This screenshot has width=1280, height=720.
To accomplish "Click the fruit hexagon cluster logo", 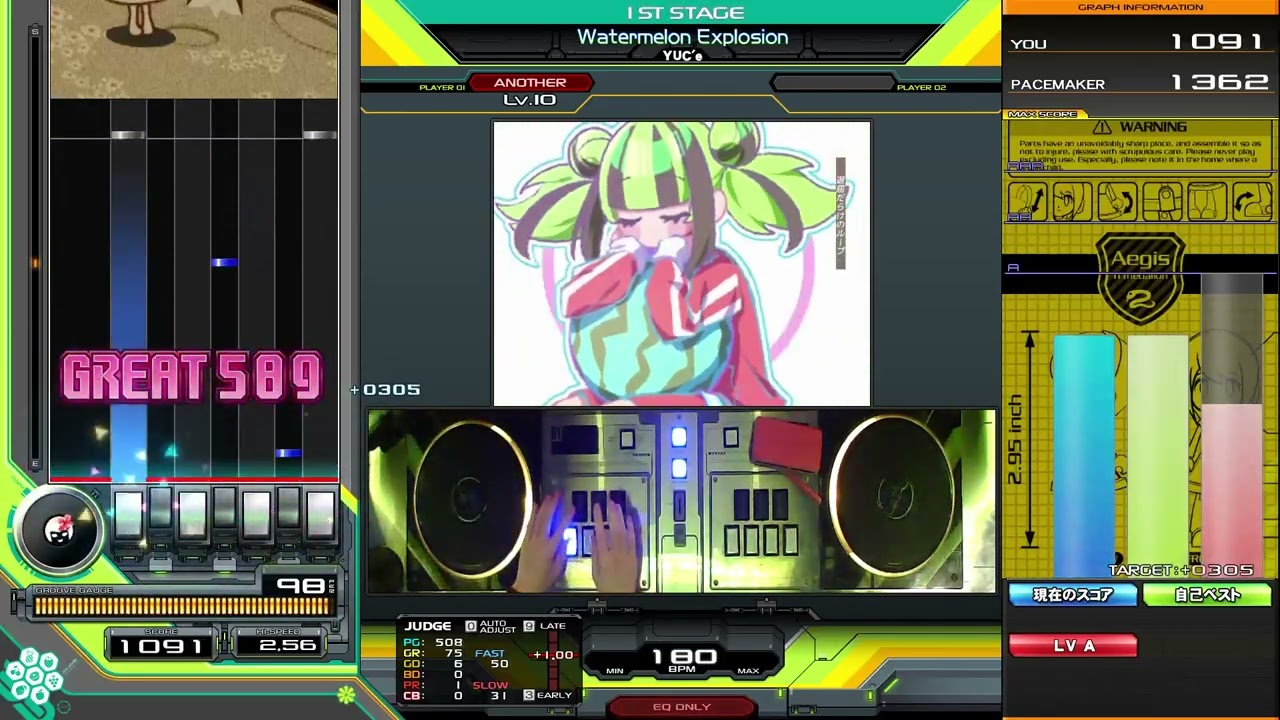I will pos(31,677).
